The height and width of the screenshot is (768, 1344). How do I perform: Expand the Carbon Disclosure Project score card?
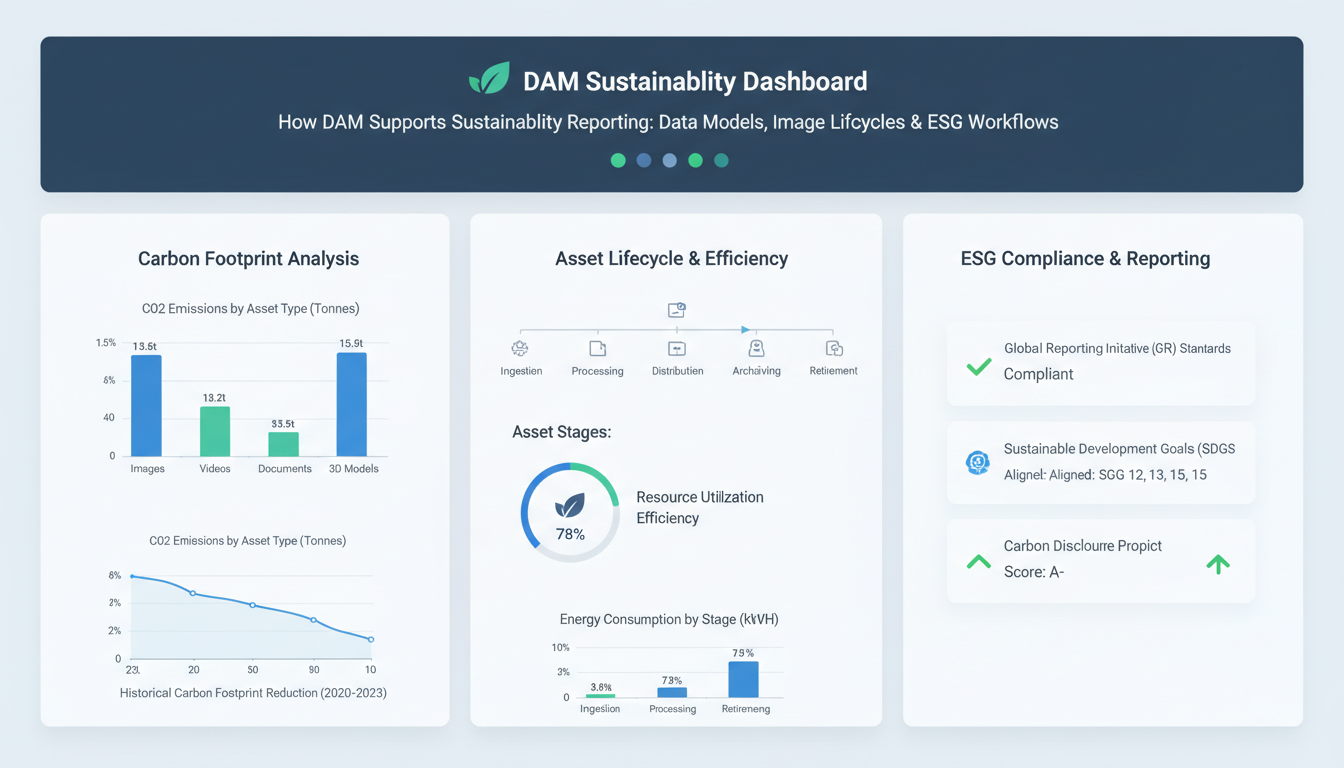[1100, 560]
